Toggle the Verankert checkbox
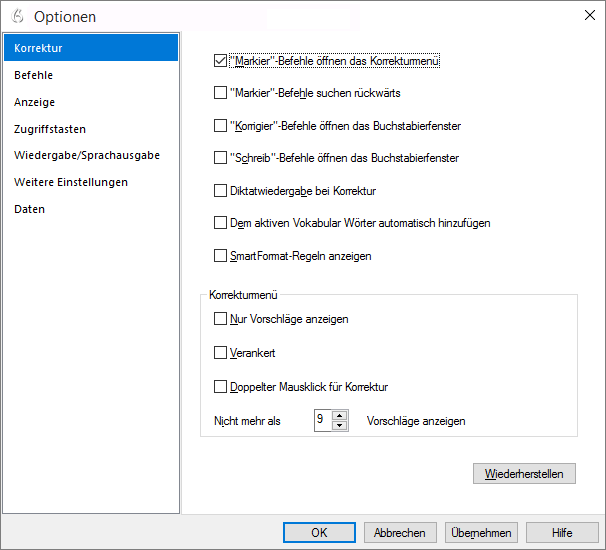This screenshot has height=550, width=606. click(220, 352)
